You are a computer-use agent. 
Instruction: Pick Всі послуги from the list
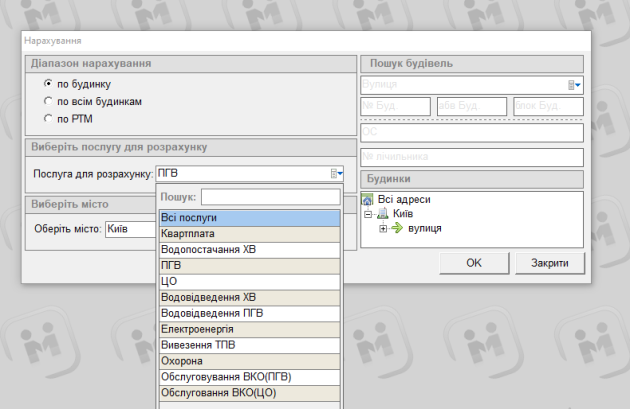click(x=249, y=218)
